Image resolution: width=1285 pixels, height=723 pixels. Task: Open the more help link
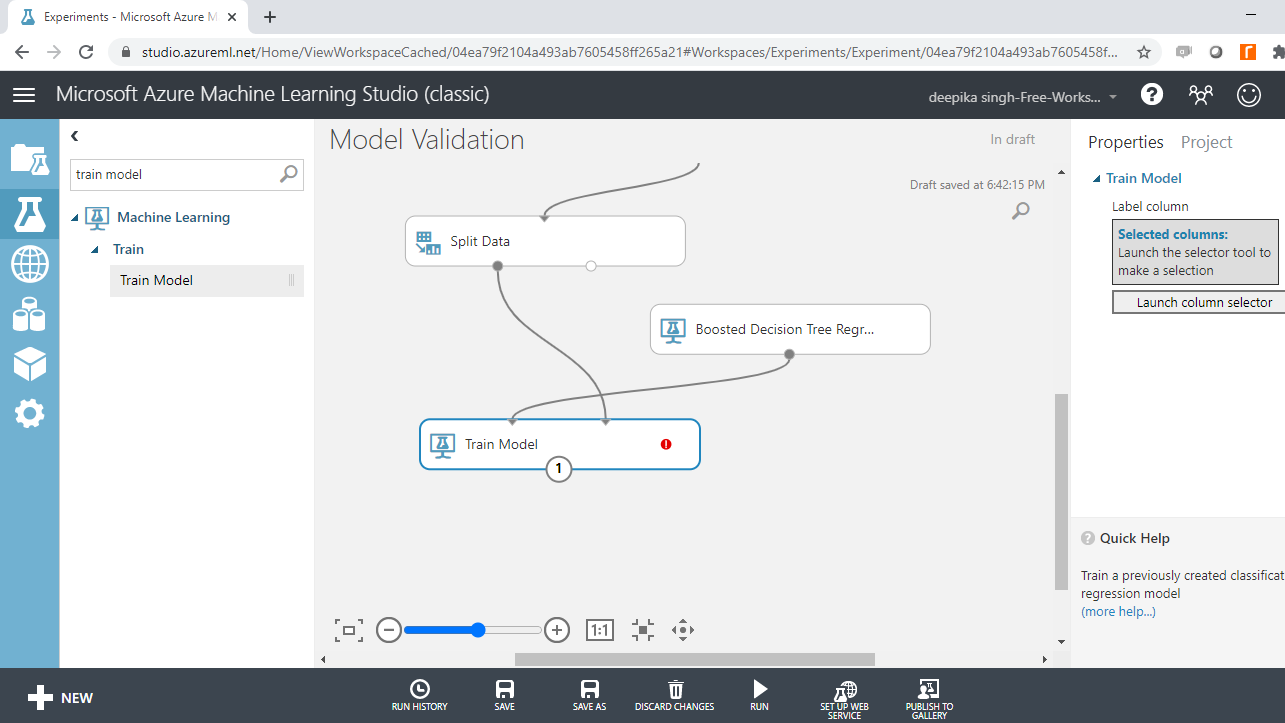1118,611
